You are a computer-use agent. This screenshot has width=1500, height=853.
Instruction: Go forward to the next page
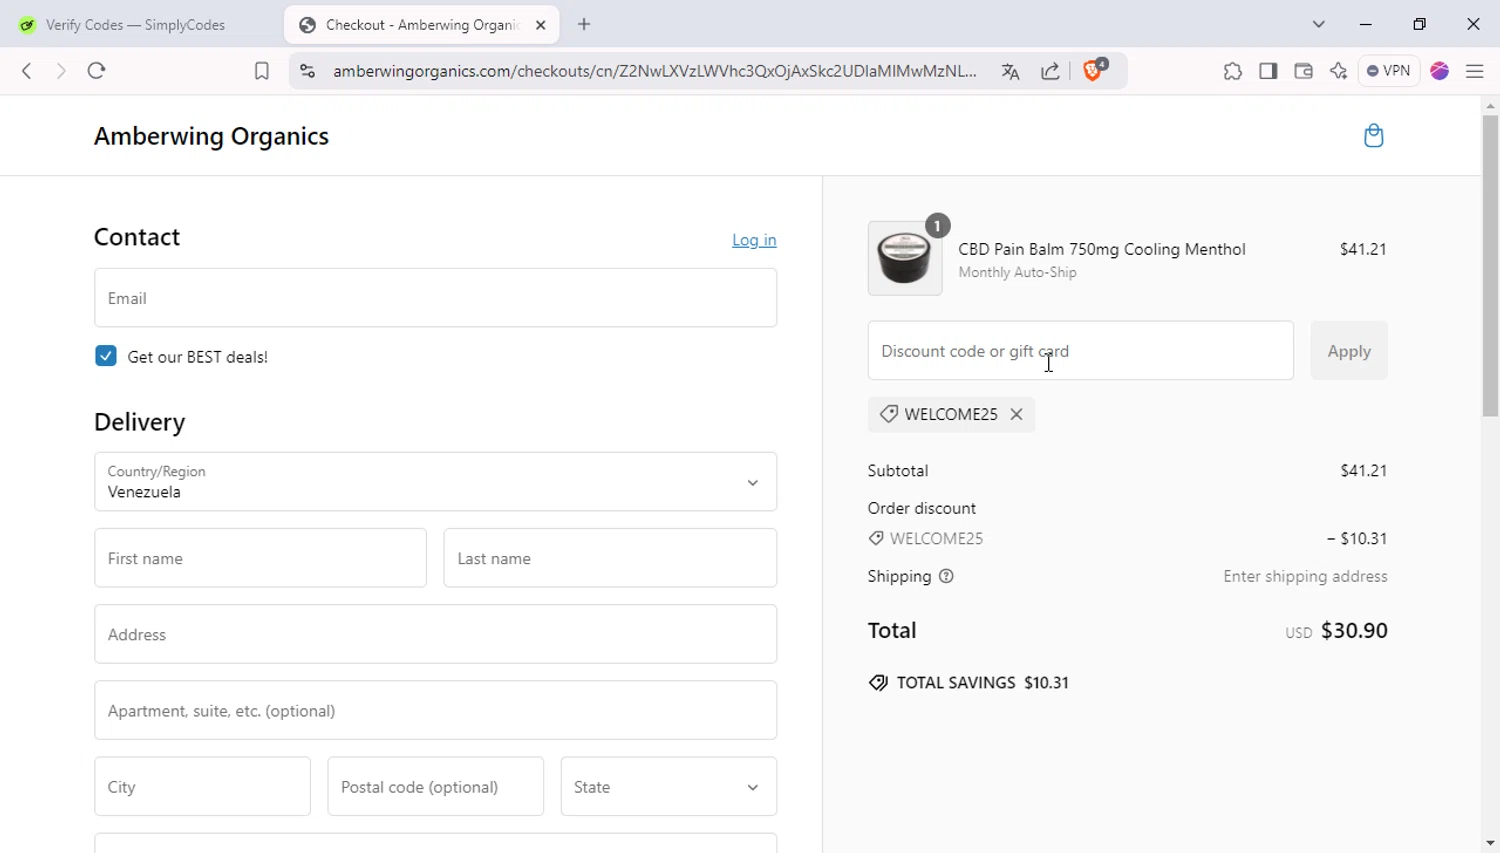pos(61,71)
